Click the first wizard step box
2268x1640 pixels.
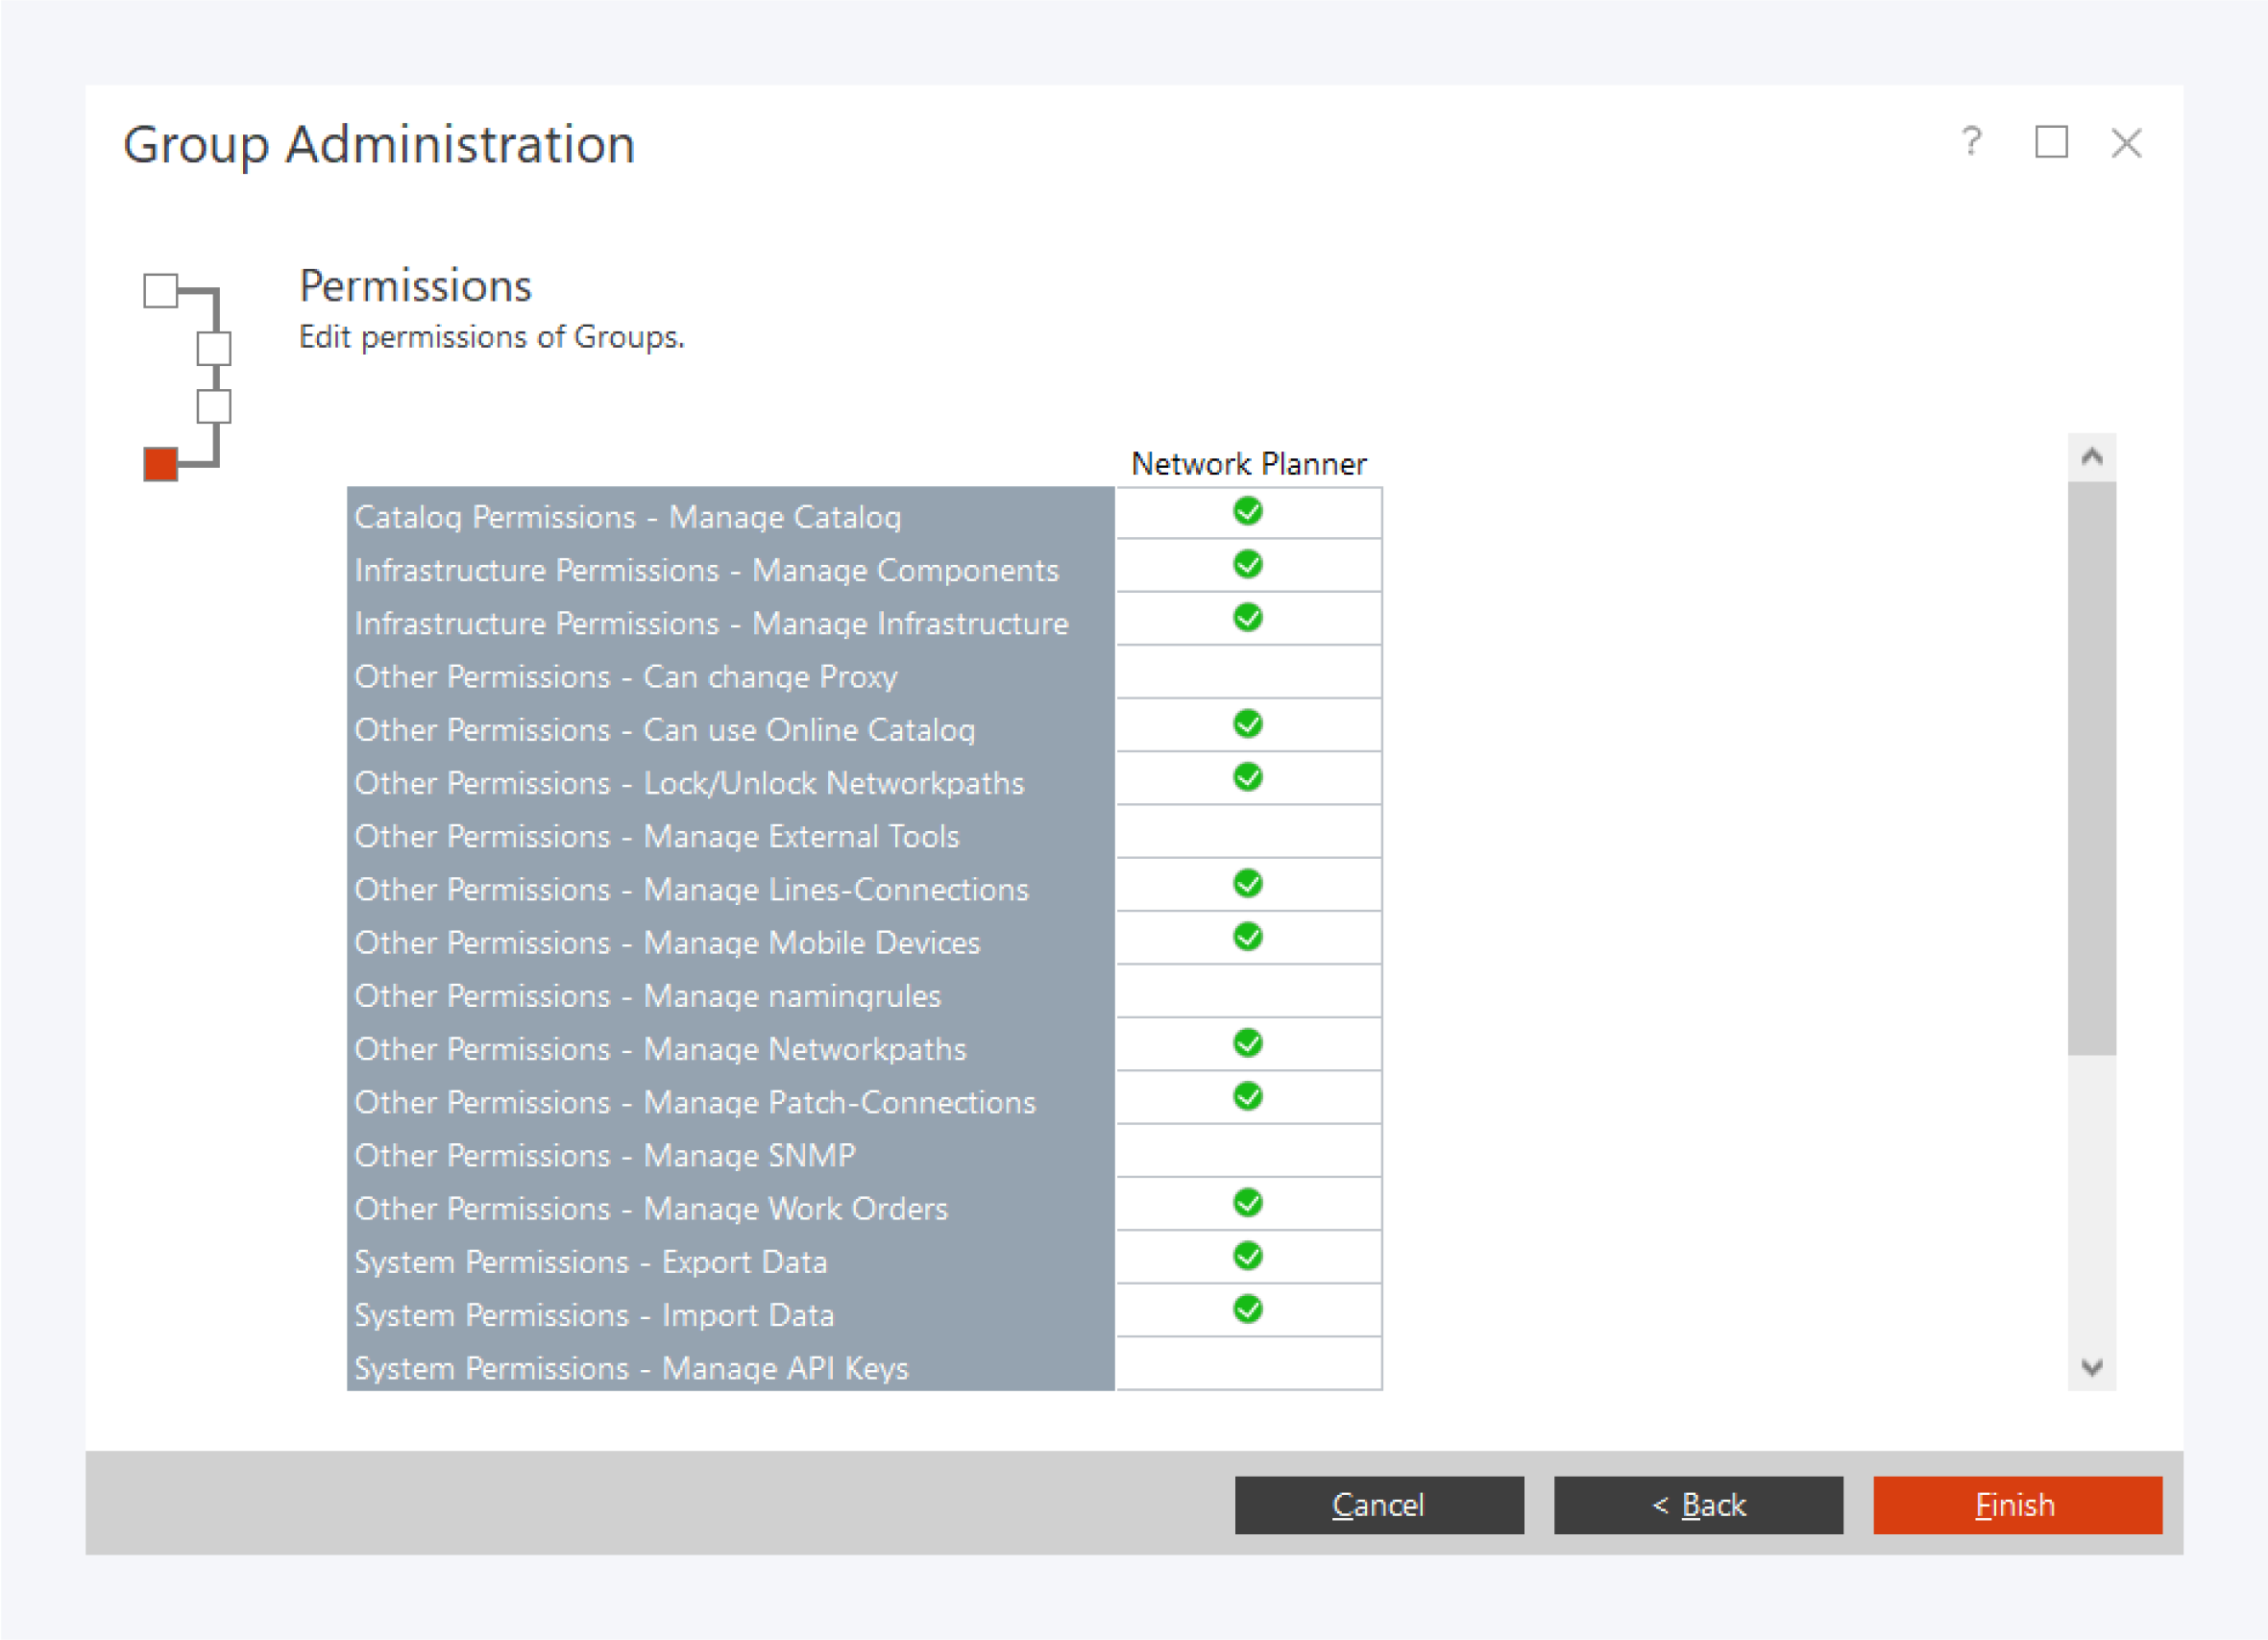click(160, 291)
